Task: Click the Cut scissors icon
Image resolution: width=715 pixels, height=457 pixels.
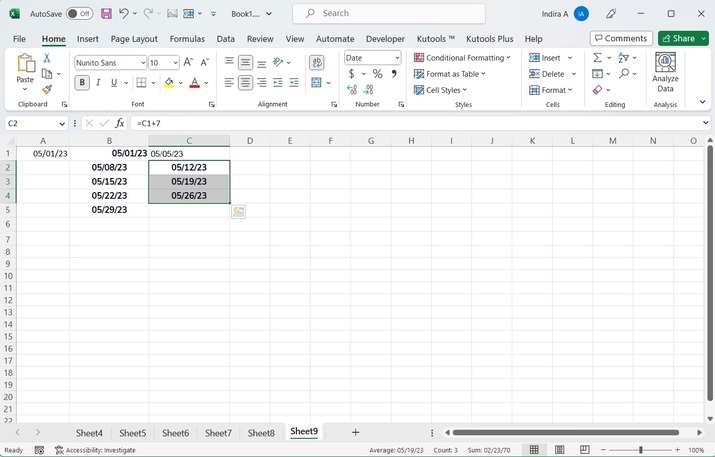Action: 47,58
